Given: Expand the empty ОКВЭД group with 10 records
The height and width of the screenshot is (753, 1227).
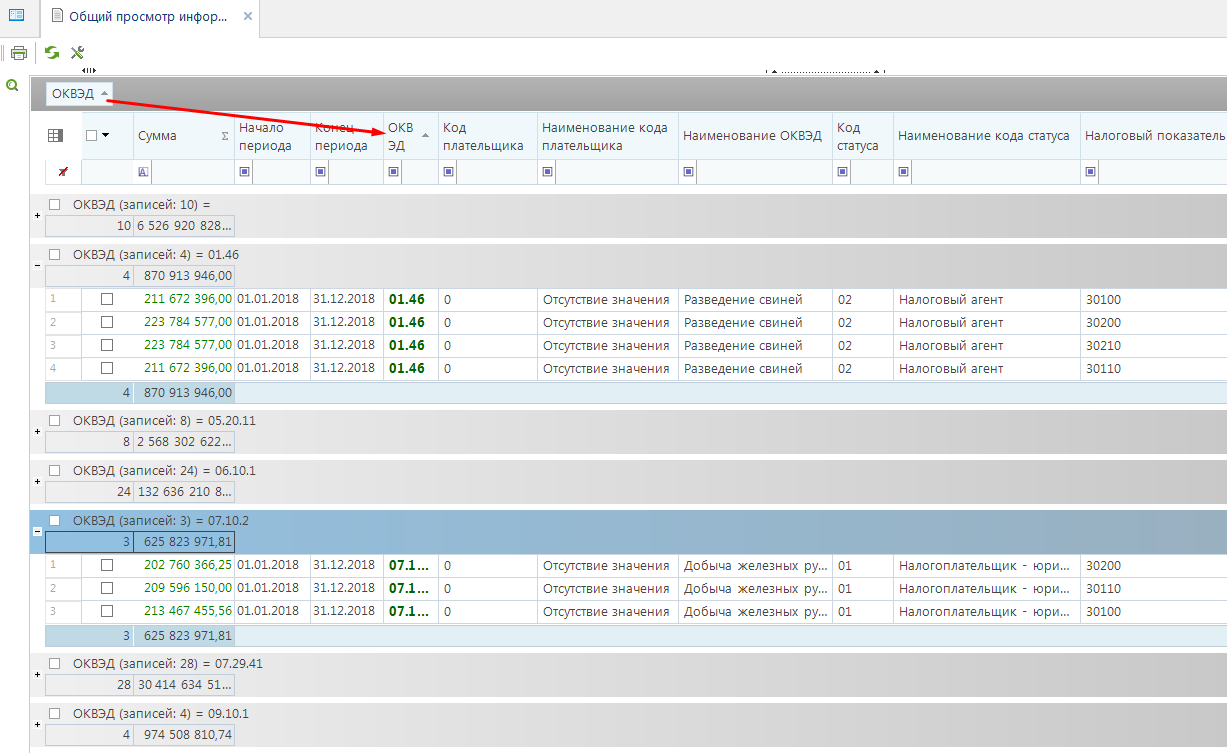Looking at the screenshot, I should pyautogui.click(x=37, y=215).
